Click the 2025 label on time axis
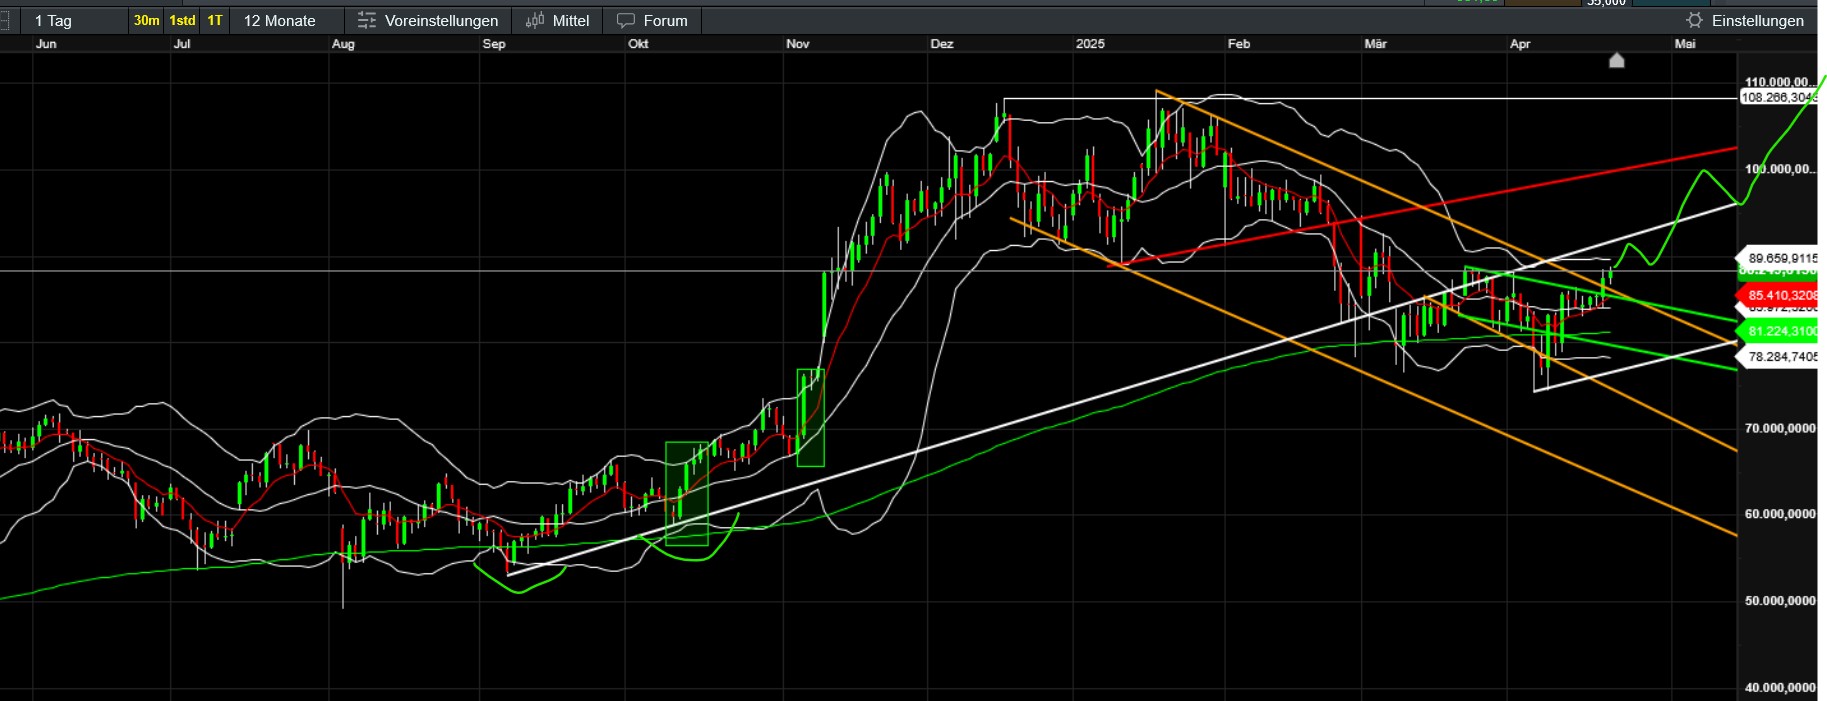The height and width of the screenshot is (701, 1827). (x=1090, y=44)
